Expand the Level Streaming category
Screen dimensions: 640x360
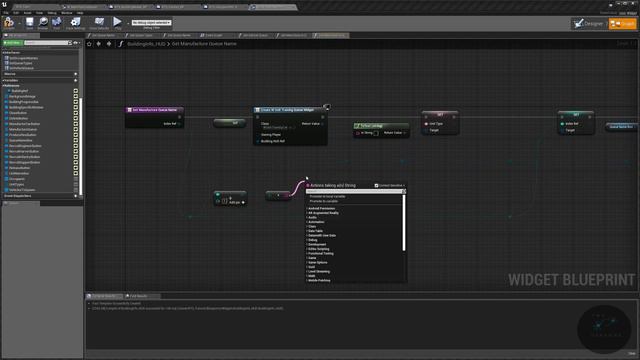[318, 271]
